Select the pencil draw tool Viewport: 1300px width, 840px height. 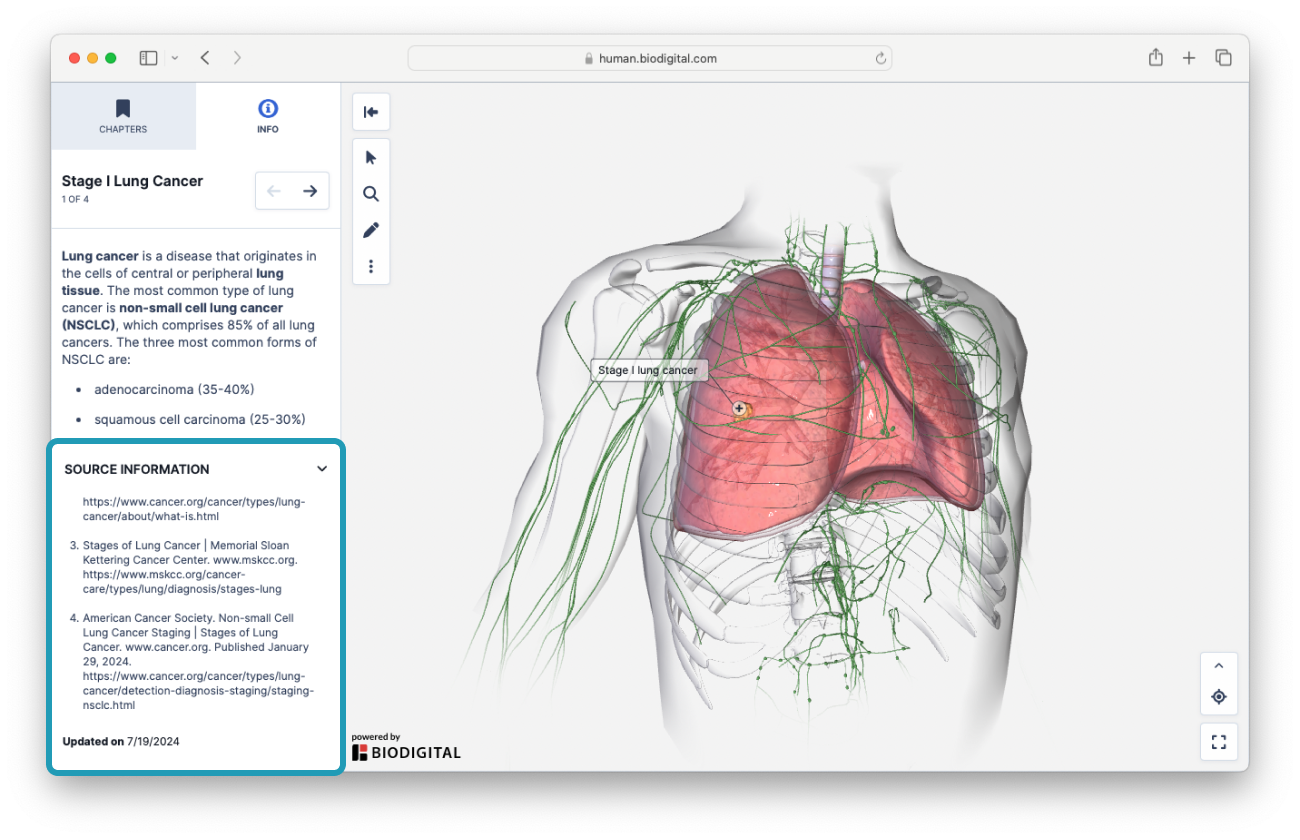(371, 230)
